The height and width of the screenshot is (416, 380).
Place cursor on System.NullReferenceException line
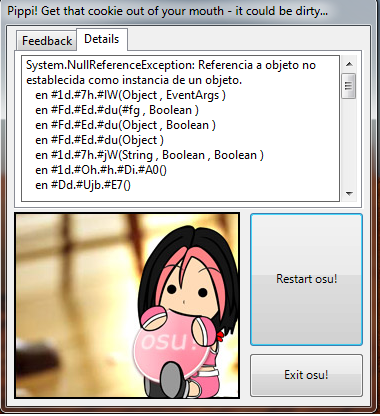(171, 65)
